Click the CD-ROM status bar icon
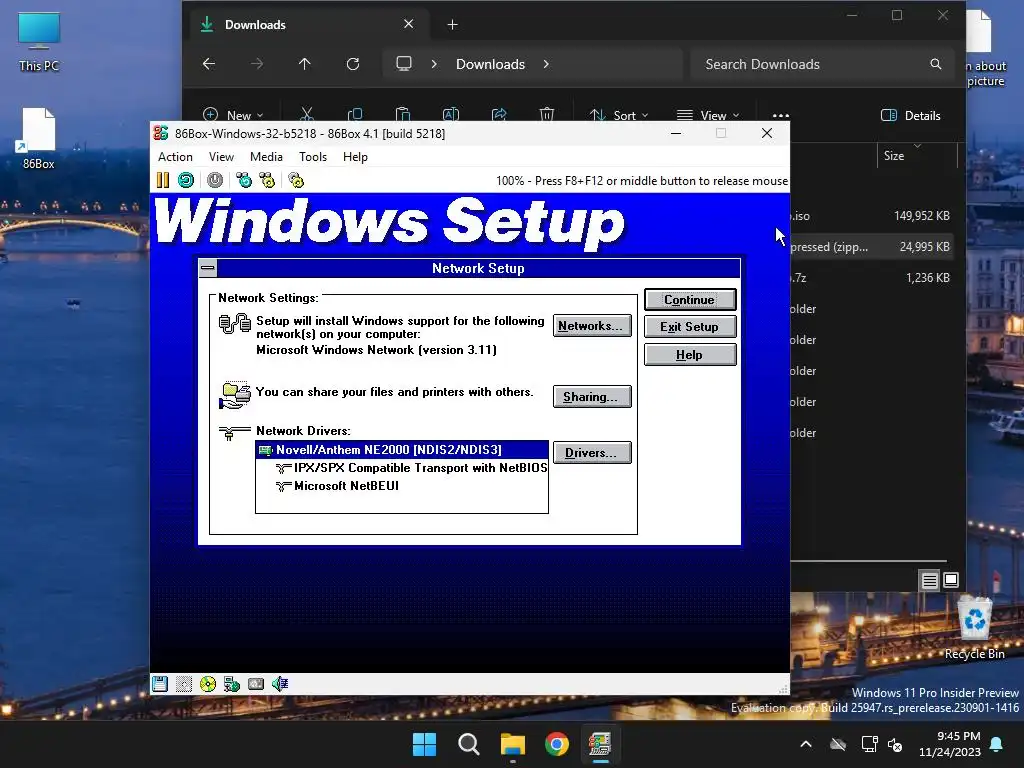The height and width of the screenshot is (768, 1024). pyautogui.click(x=208, y=684)
